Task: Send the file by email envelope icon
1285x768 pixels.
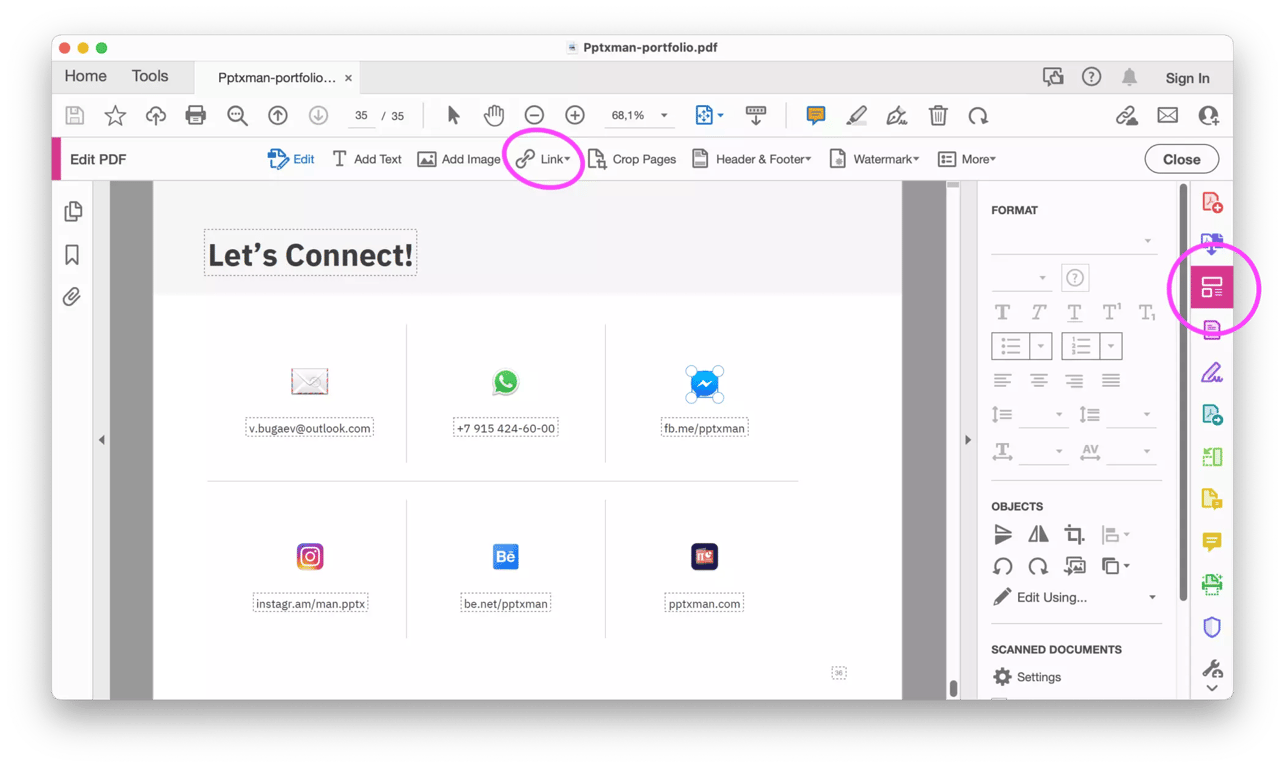Action: 1167,116
